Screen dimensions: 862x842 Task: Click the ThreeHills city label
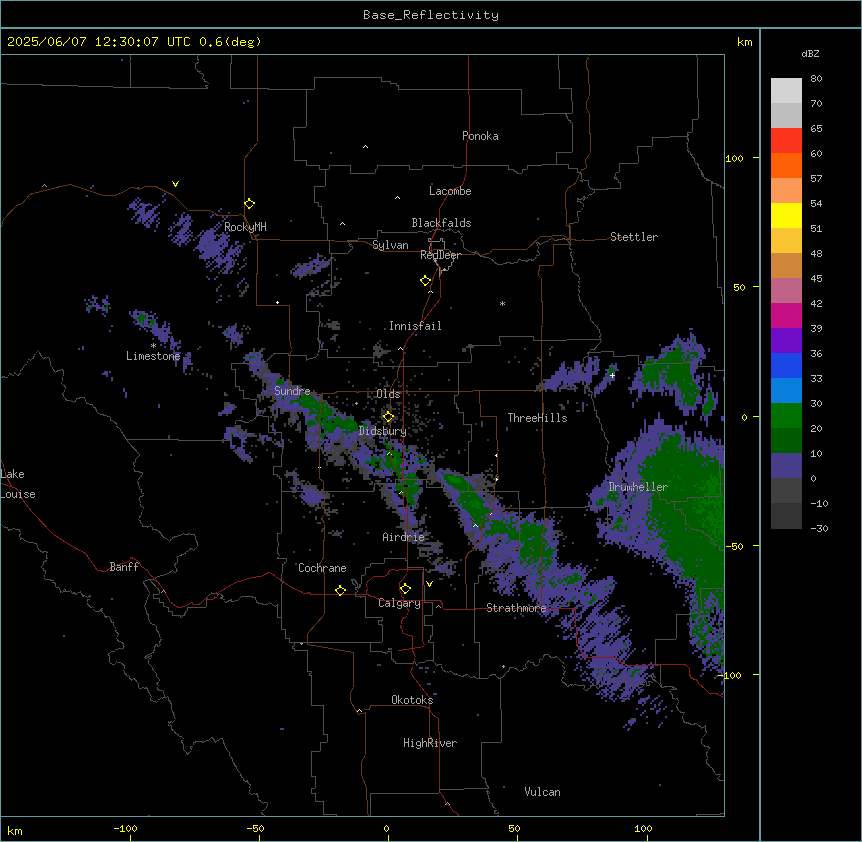tap(537, 418)
